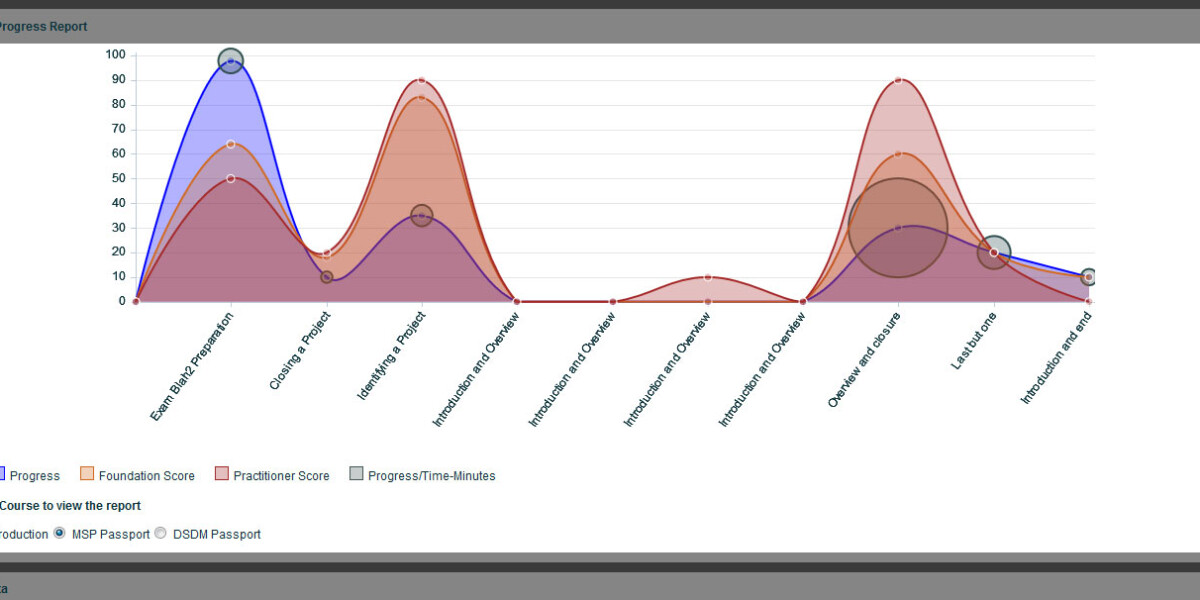Select the DSDM Passport radio button
1200x600 pixels.
160,534
